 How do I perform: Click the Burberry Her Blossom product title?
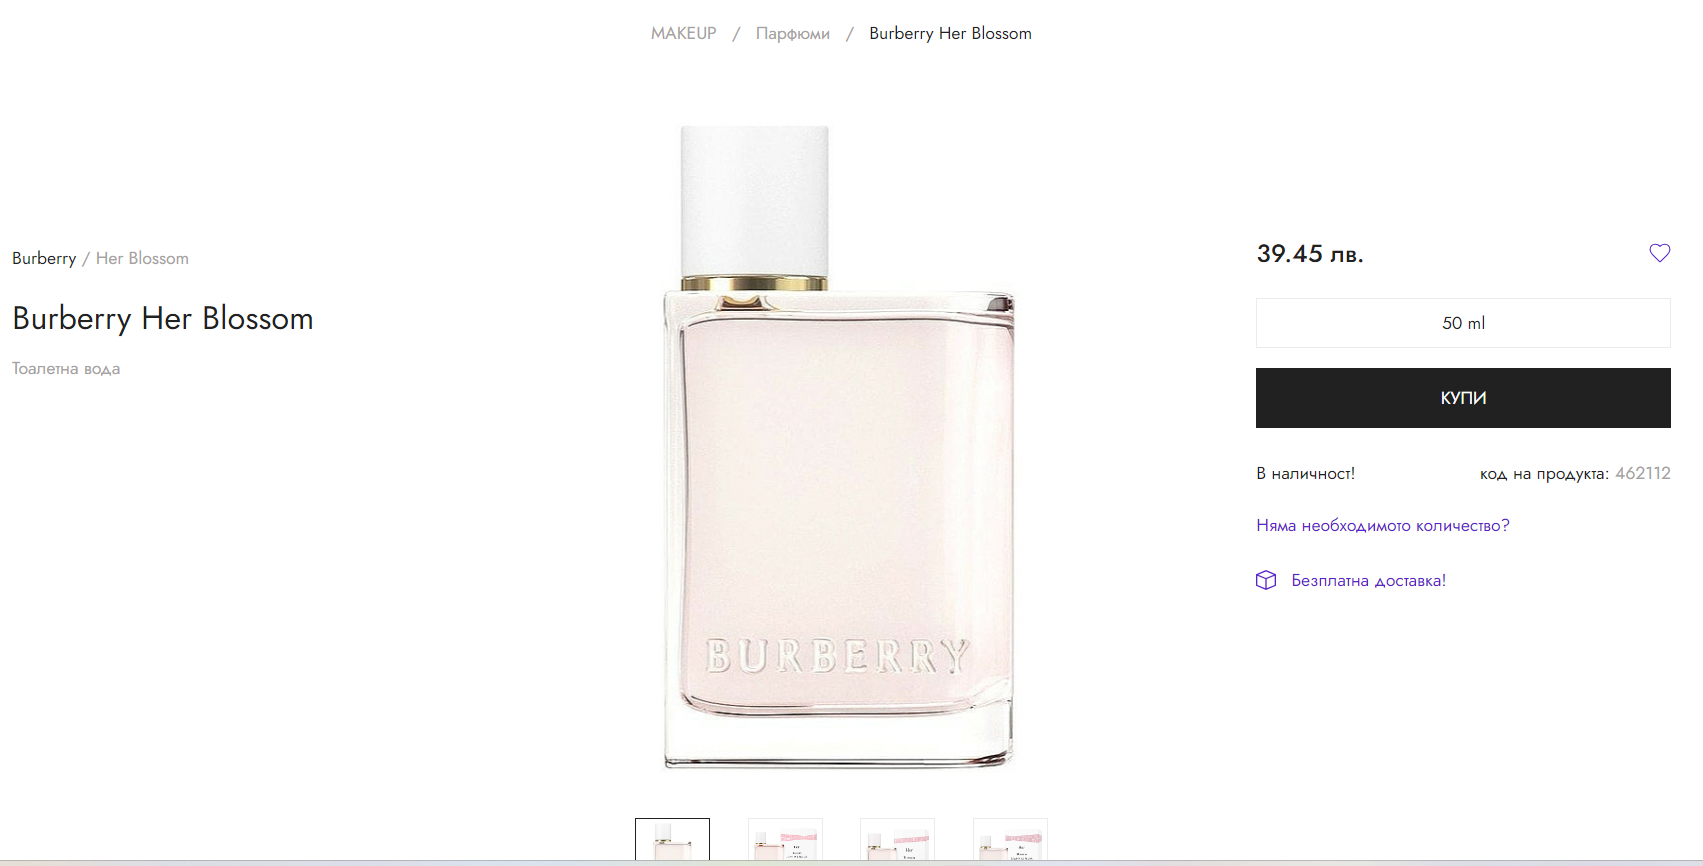click(x=163, y=318)
